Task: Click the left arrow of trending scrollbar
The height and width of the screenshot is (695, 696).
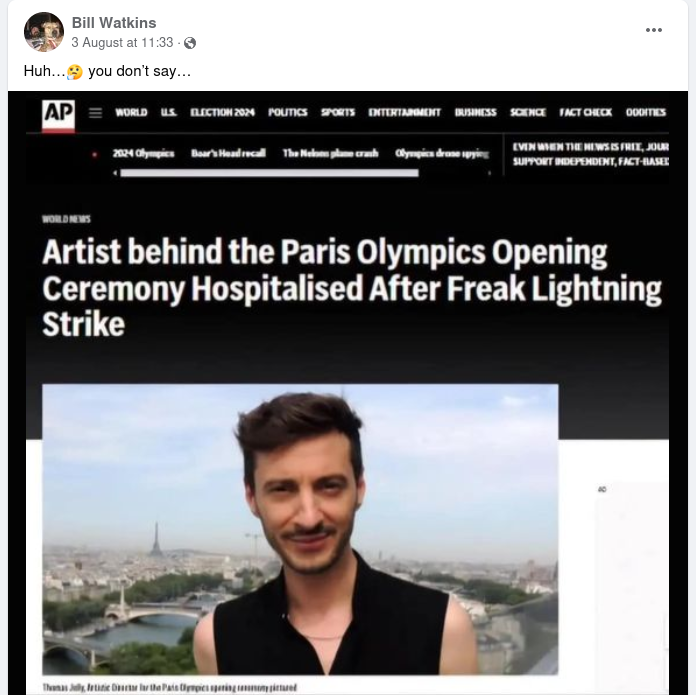Action: pos(115,173)
